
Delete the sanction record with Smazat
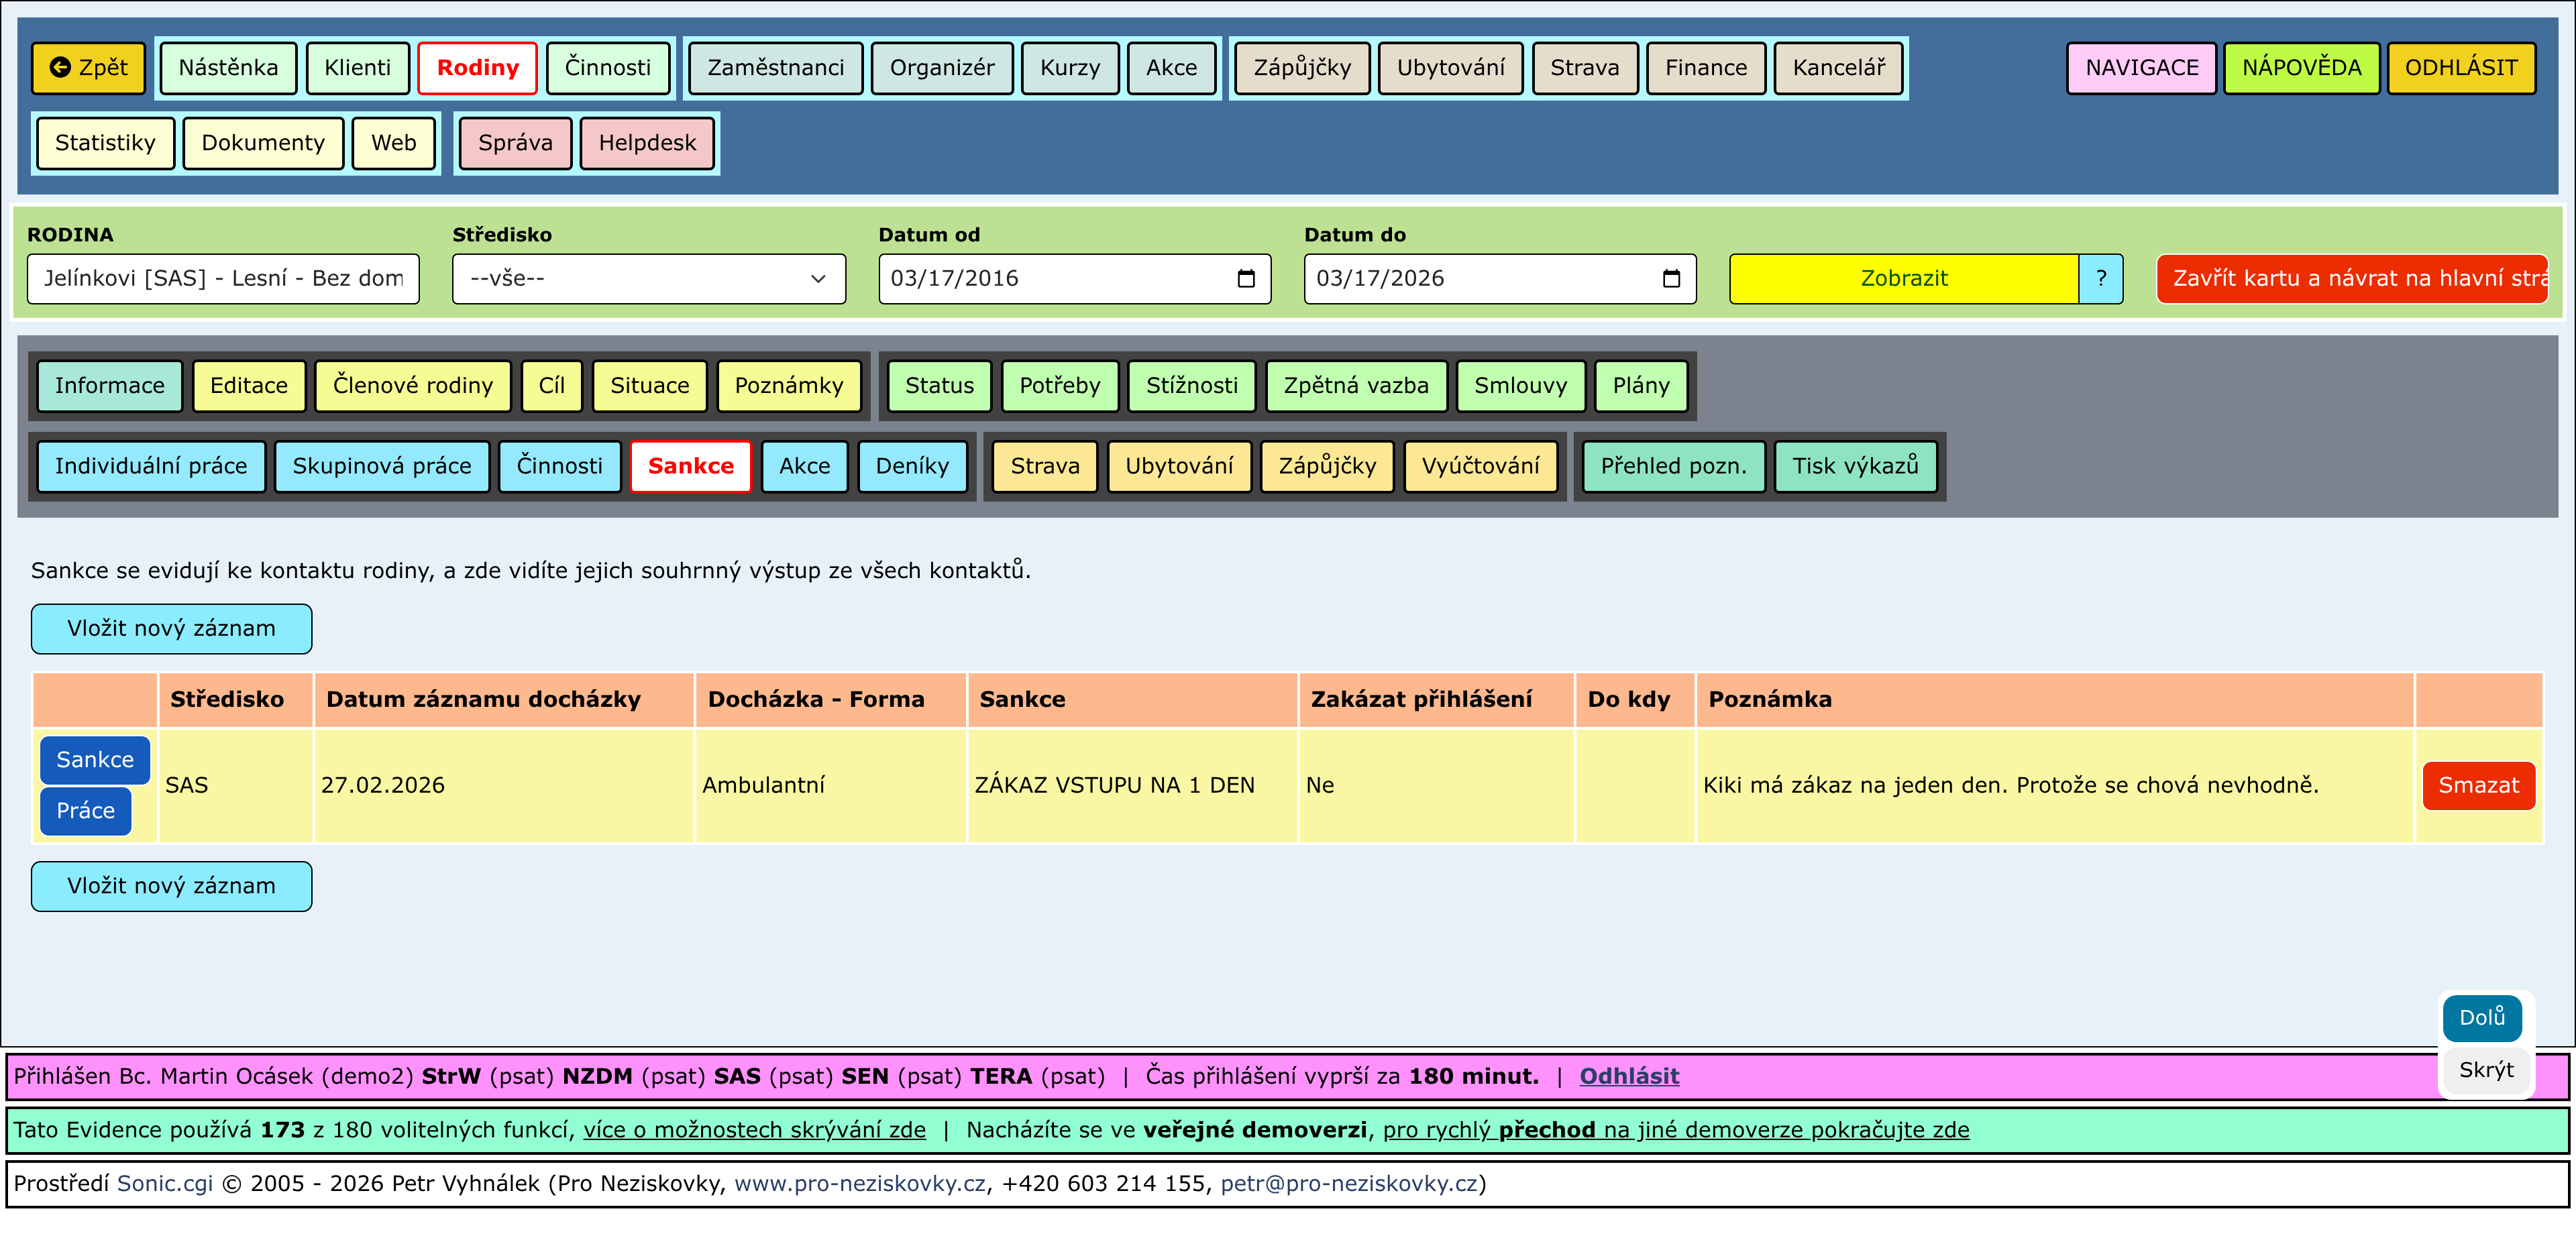(x=2477, y=786)
